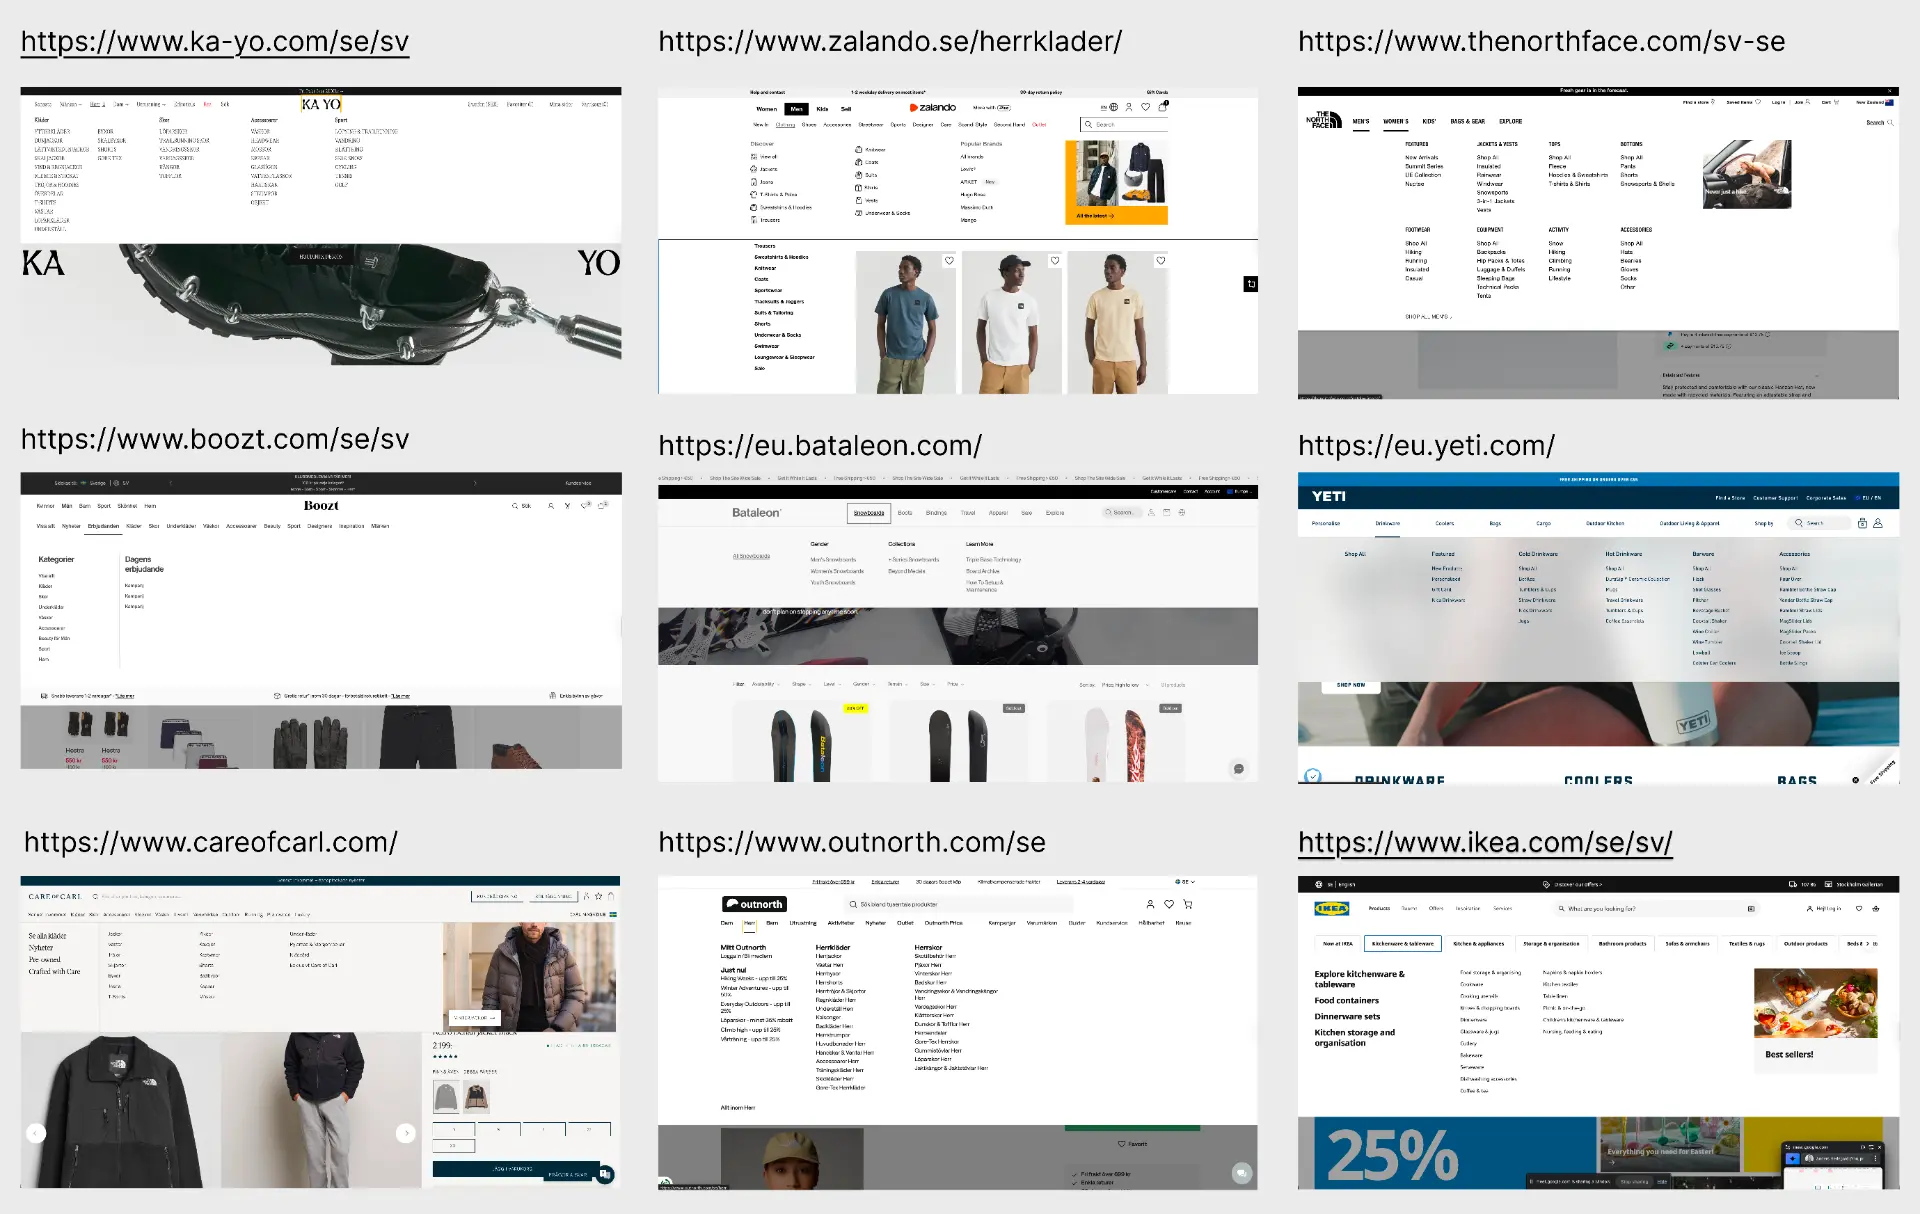The width and height of the screenshot is (1920, 1214).
Task: Click the Outnorth product search field
Action: coord(960,904)
